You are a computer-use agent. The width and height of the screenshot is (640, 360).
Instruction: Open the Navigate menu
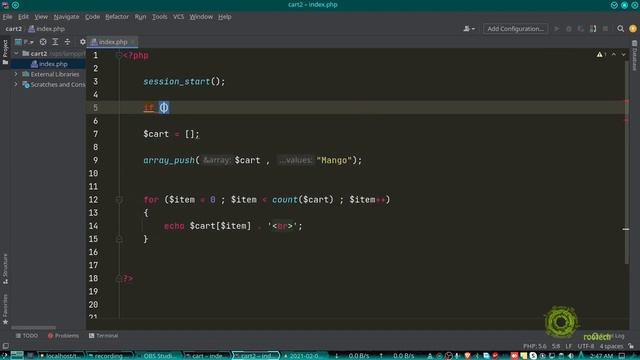pyautogui.click(x=66, y=17)
